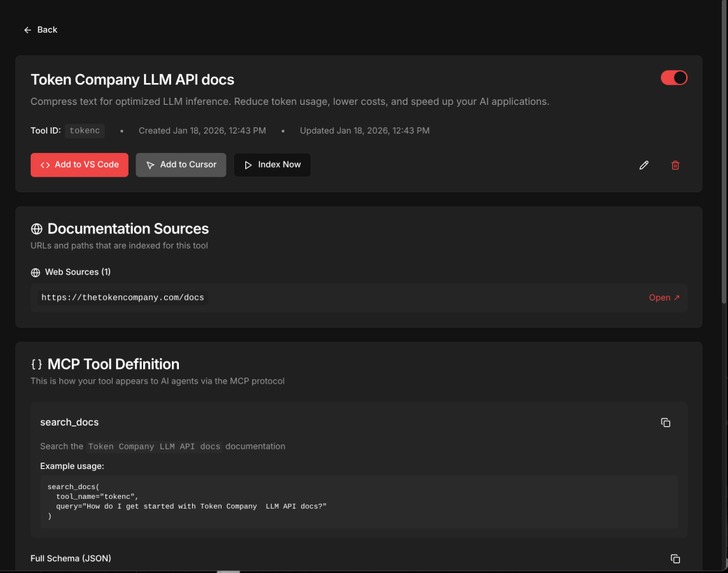Click the globe icon beside Documentation Sources

pyautogui.click(x=36, y=229)
